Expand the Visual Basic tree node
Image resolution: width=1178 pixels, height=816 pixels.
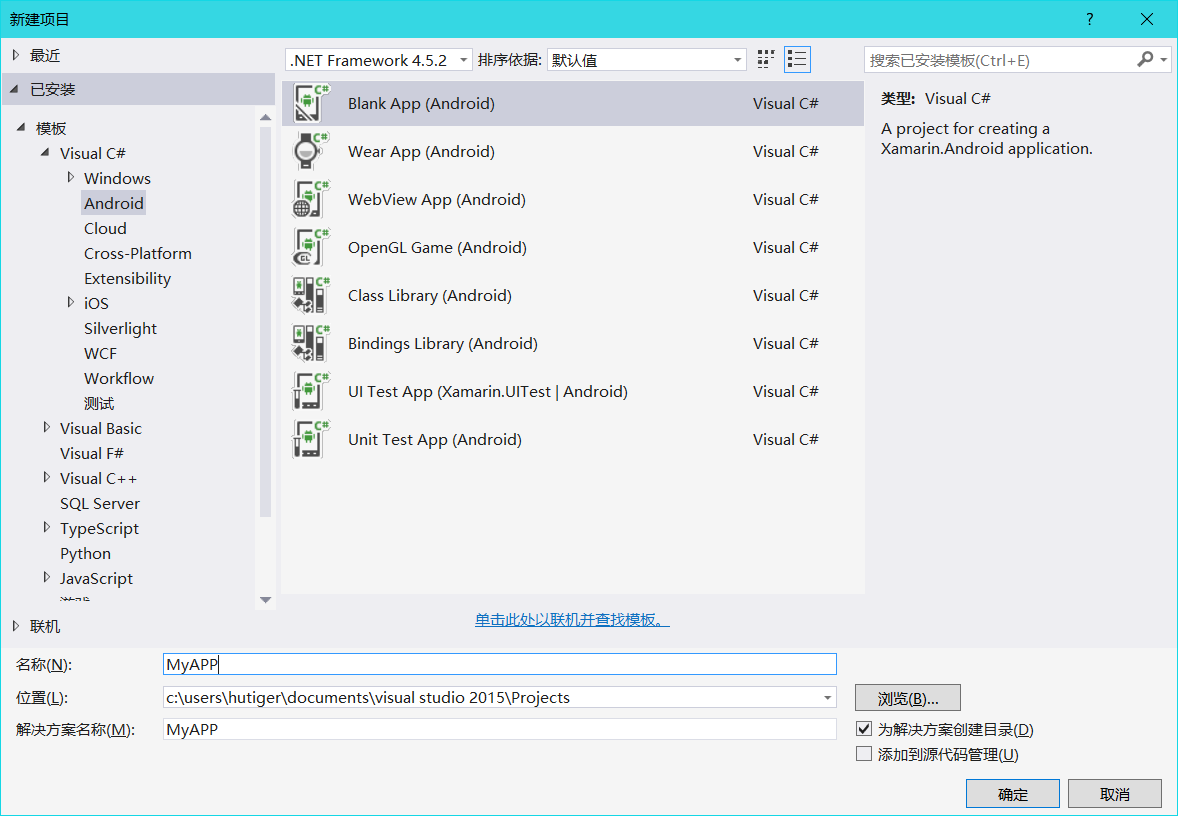point(47,428)
